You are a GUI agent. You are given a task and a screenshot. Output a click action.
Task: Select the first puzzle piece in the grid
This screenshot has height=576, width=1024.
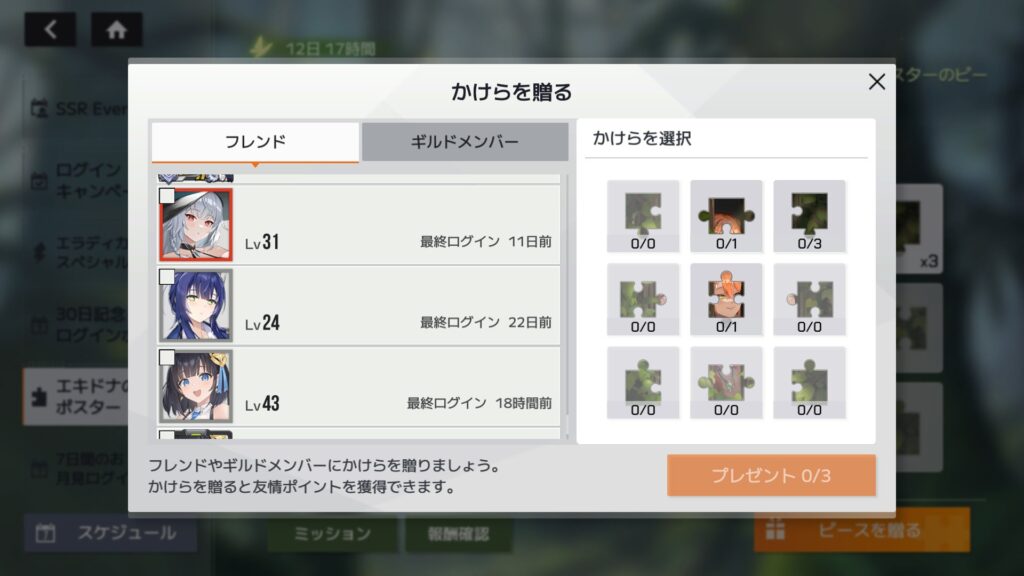coord(643,216)
